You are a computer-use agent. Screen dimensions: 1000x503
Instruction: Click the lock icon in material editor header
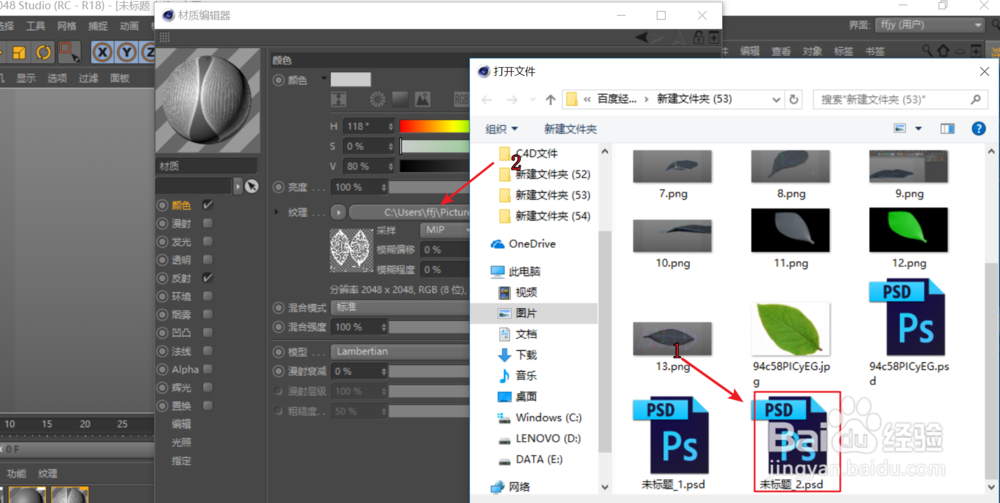tap(698, 38)
